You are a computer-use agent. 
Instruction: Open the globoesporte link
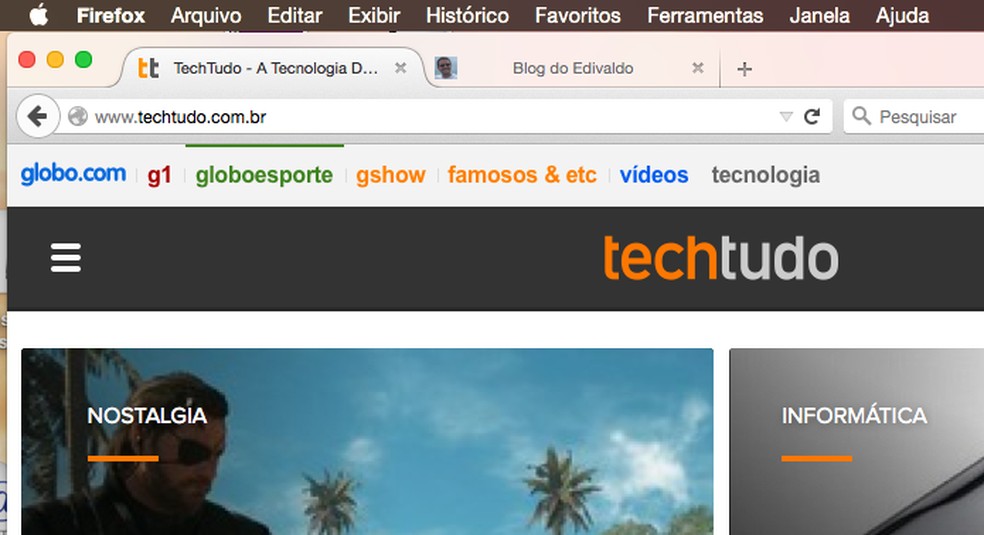point(264,175)
